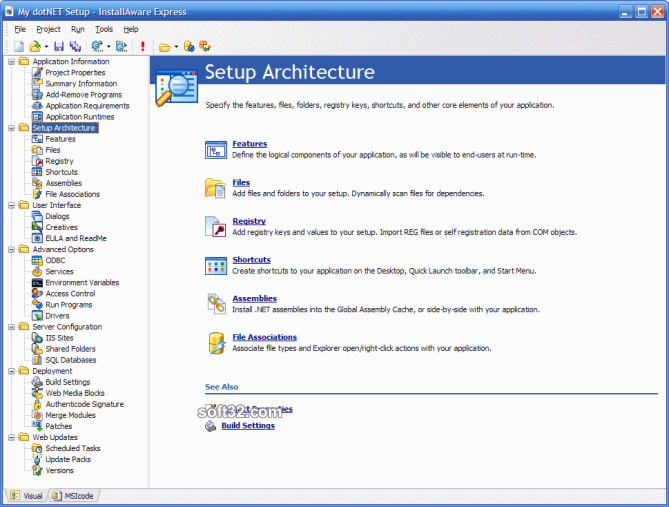669x507 pixels.
Task: Follow the Registry link
Action: tap(249, 221)
